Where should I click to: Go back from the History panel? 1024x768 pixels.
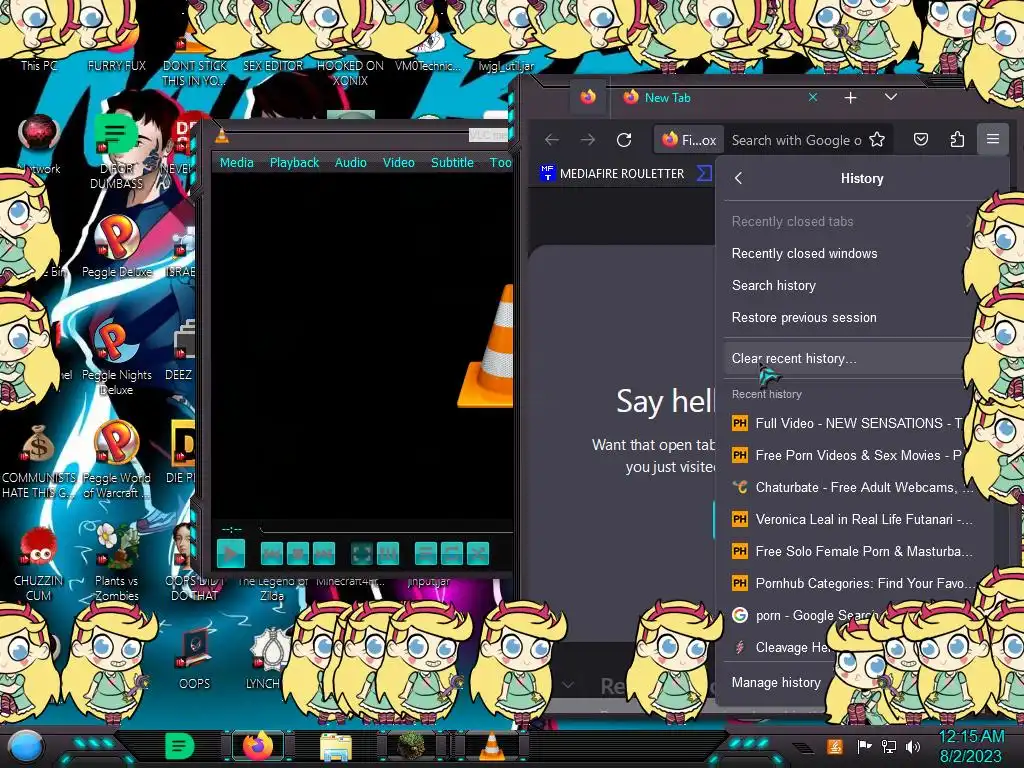point(739,178)
